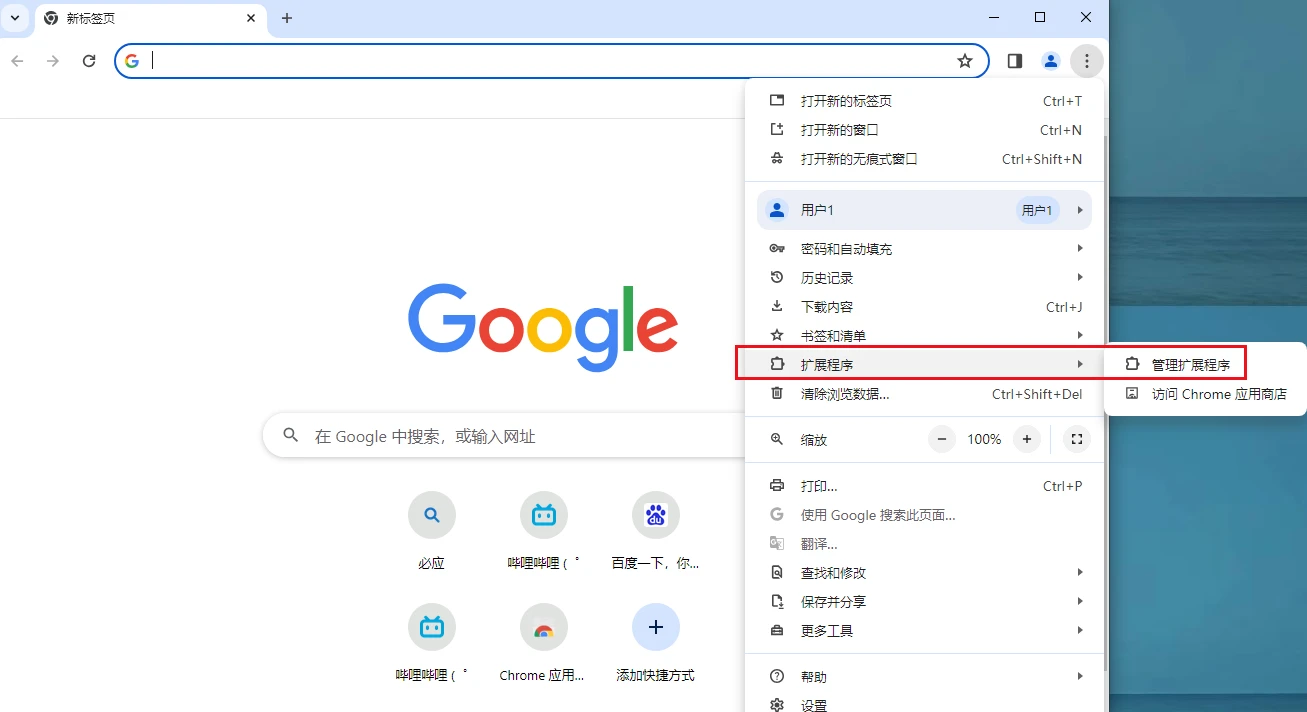Expand 扩展程序 submenu
This screenshot has width=1307, height=712.
click(x=924, y=365)
